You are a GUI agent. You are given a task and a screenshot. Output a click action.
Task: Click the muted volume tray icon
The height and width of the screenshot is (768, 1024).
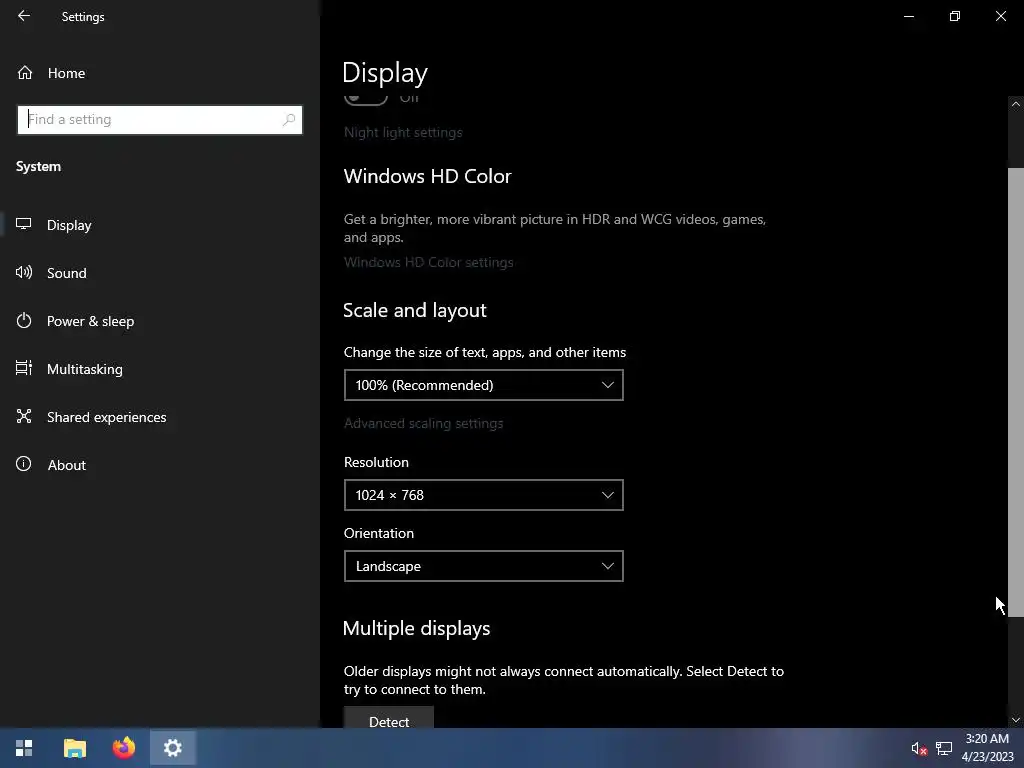click(919, 748)
